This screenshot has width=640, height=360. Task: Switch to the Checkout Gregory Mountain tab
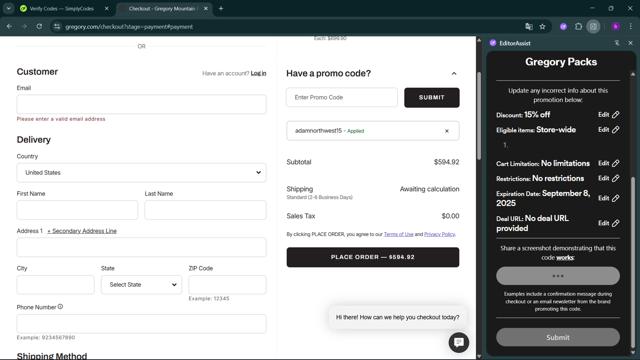click(162, 8)
